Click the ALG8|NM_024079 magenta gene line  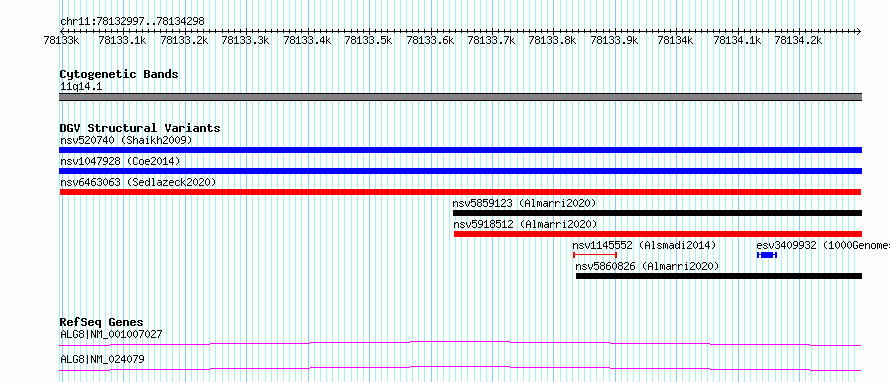(460, 369)
